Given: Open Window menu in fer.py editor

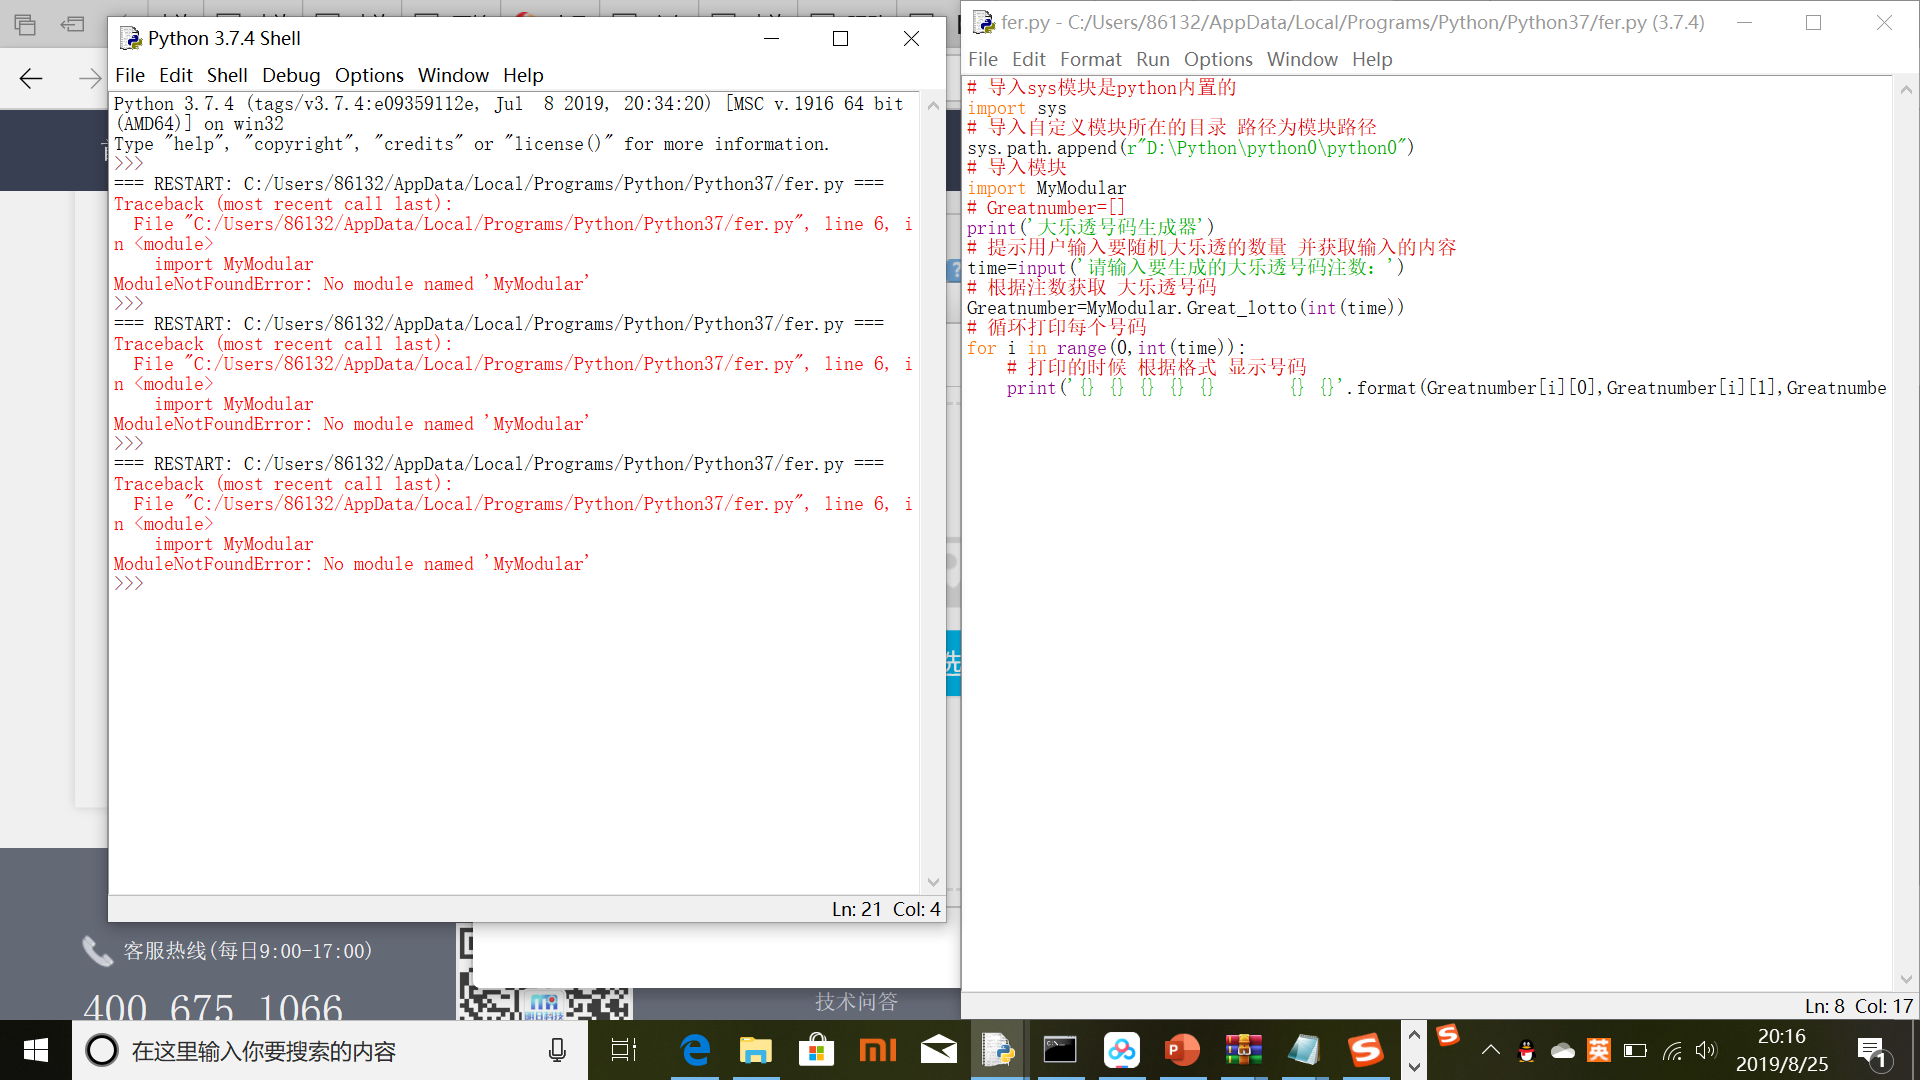Looking at the screenshot, I should click(x=1302, y=59).
